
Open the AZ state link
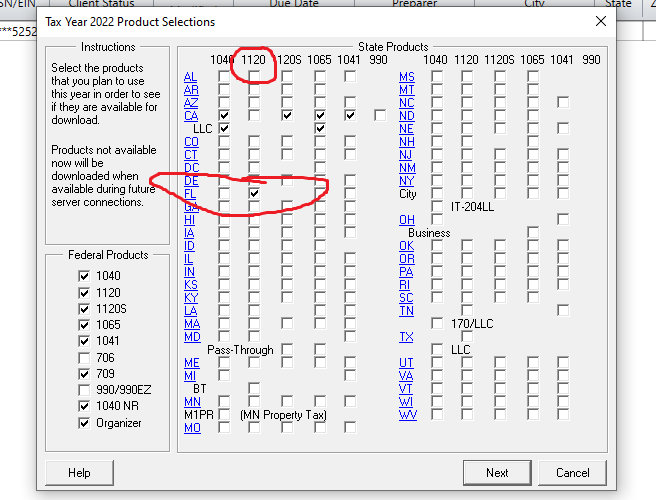tap(191, 103)
